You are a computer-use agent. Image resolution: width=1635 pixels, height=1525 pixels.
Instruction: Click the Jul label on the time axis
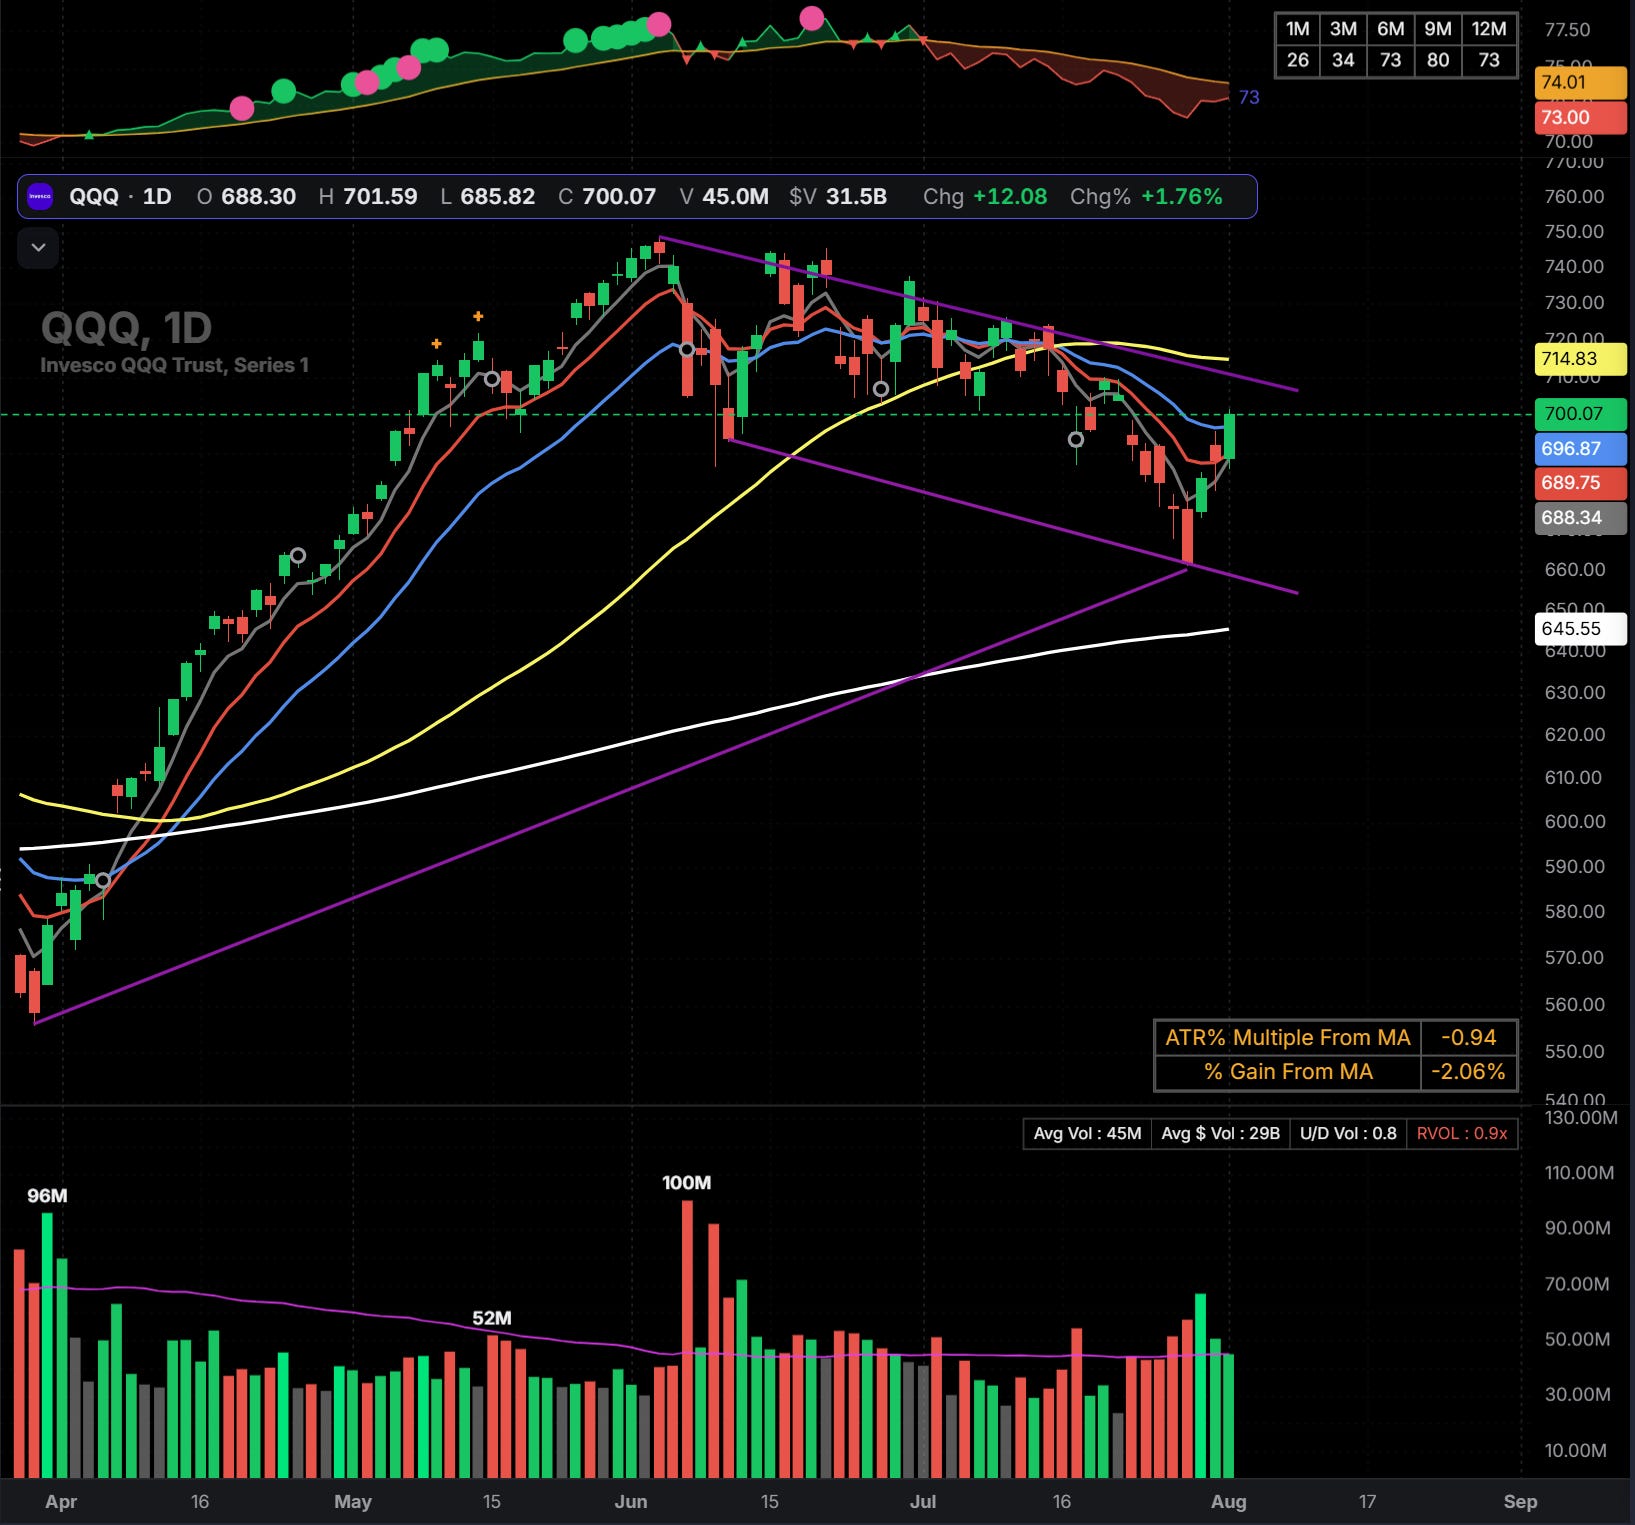point(923,1501)
